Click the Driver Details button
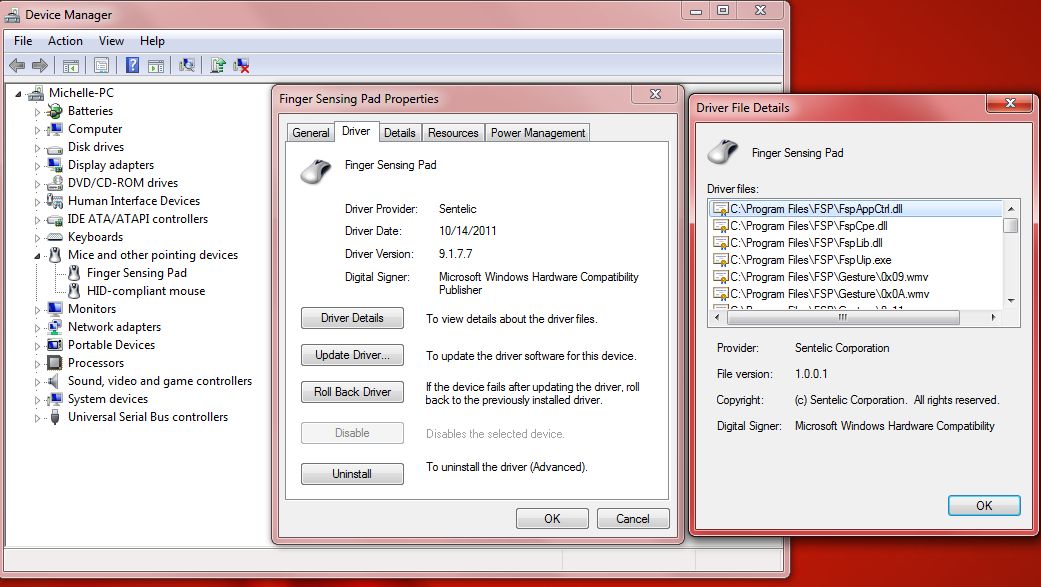The height and width of the screenshot is (587, 1041). point(352,318)
